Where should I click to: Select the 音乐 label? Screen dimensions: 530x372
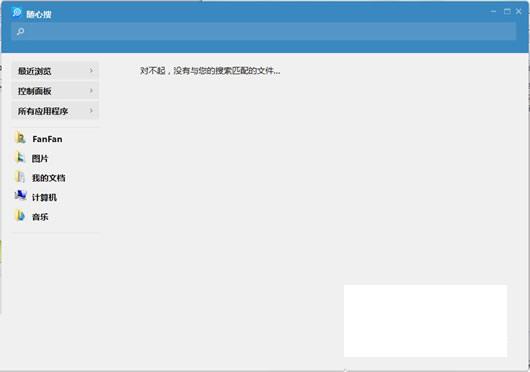click(40, 217)
